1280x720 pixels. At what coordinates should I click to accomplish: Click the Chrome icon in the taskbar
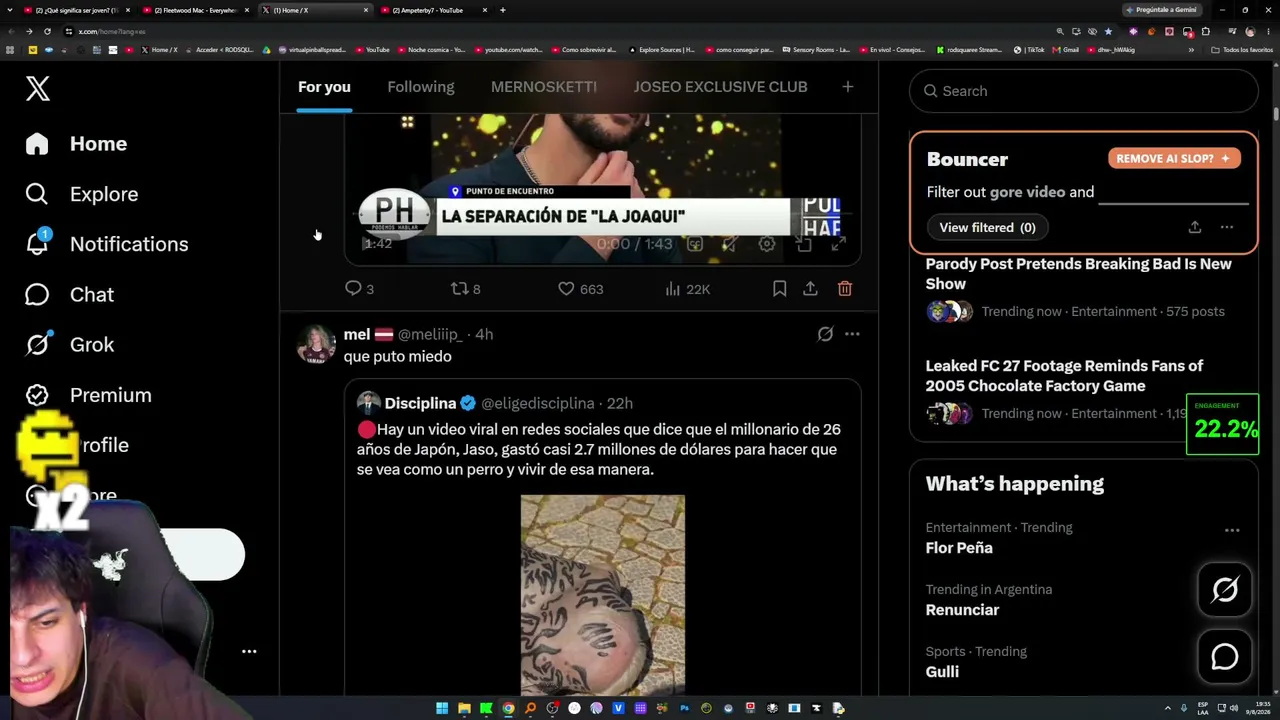pos(508,709)
